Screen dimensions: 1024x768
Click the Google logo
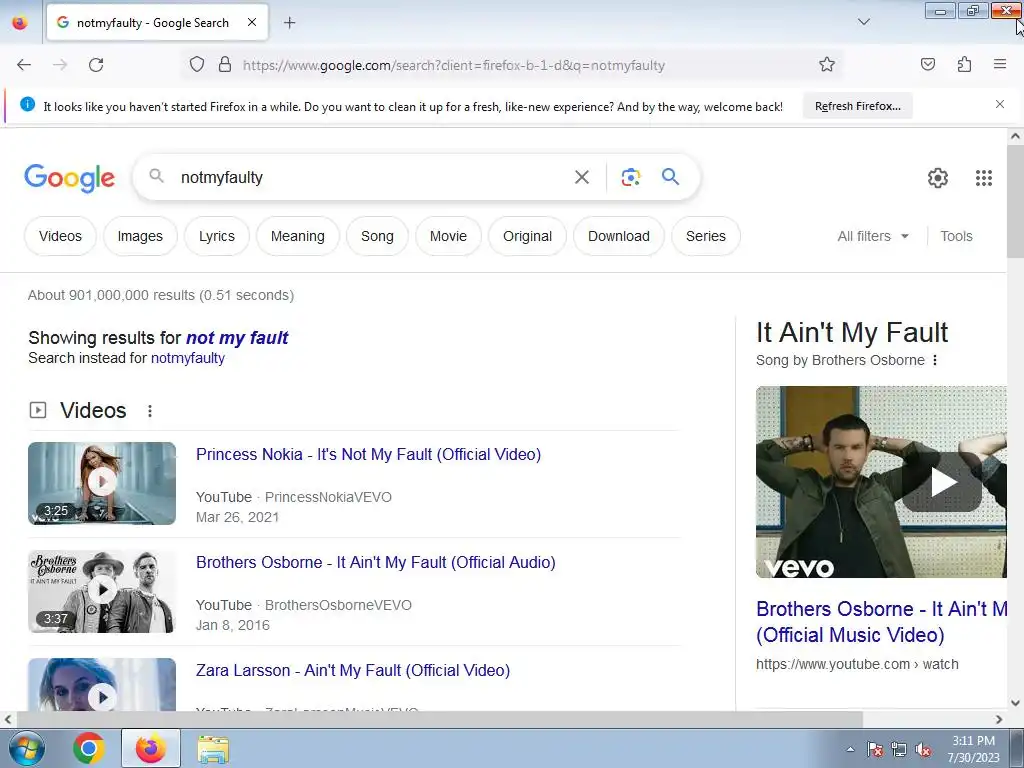pos(69,178)
